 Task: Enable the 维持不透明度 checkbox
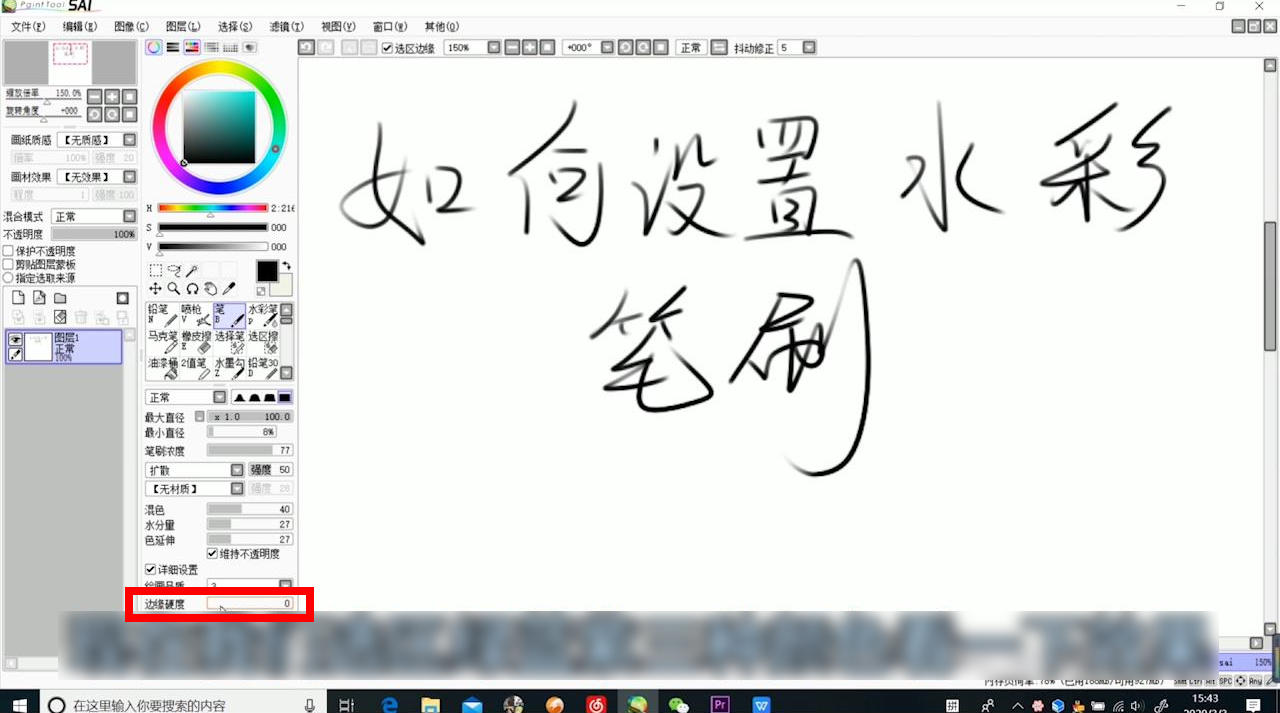212,553
